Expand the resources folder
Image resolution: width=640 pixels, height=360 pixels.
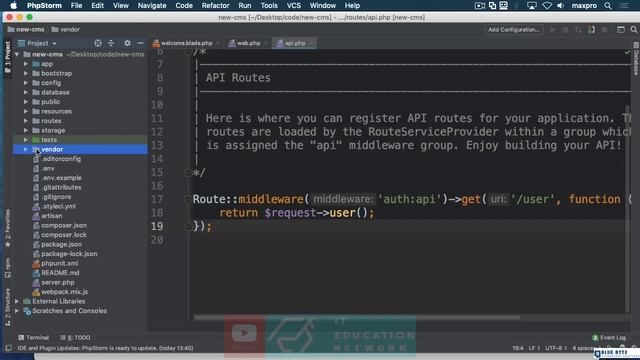[x=26, y=111]
